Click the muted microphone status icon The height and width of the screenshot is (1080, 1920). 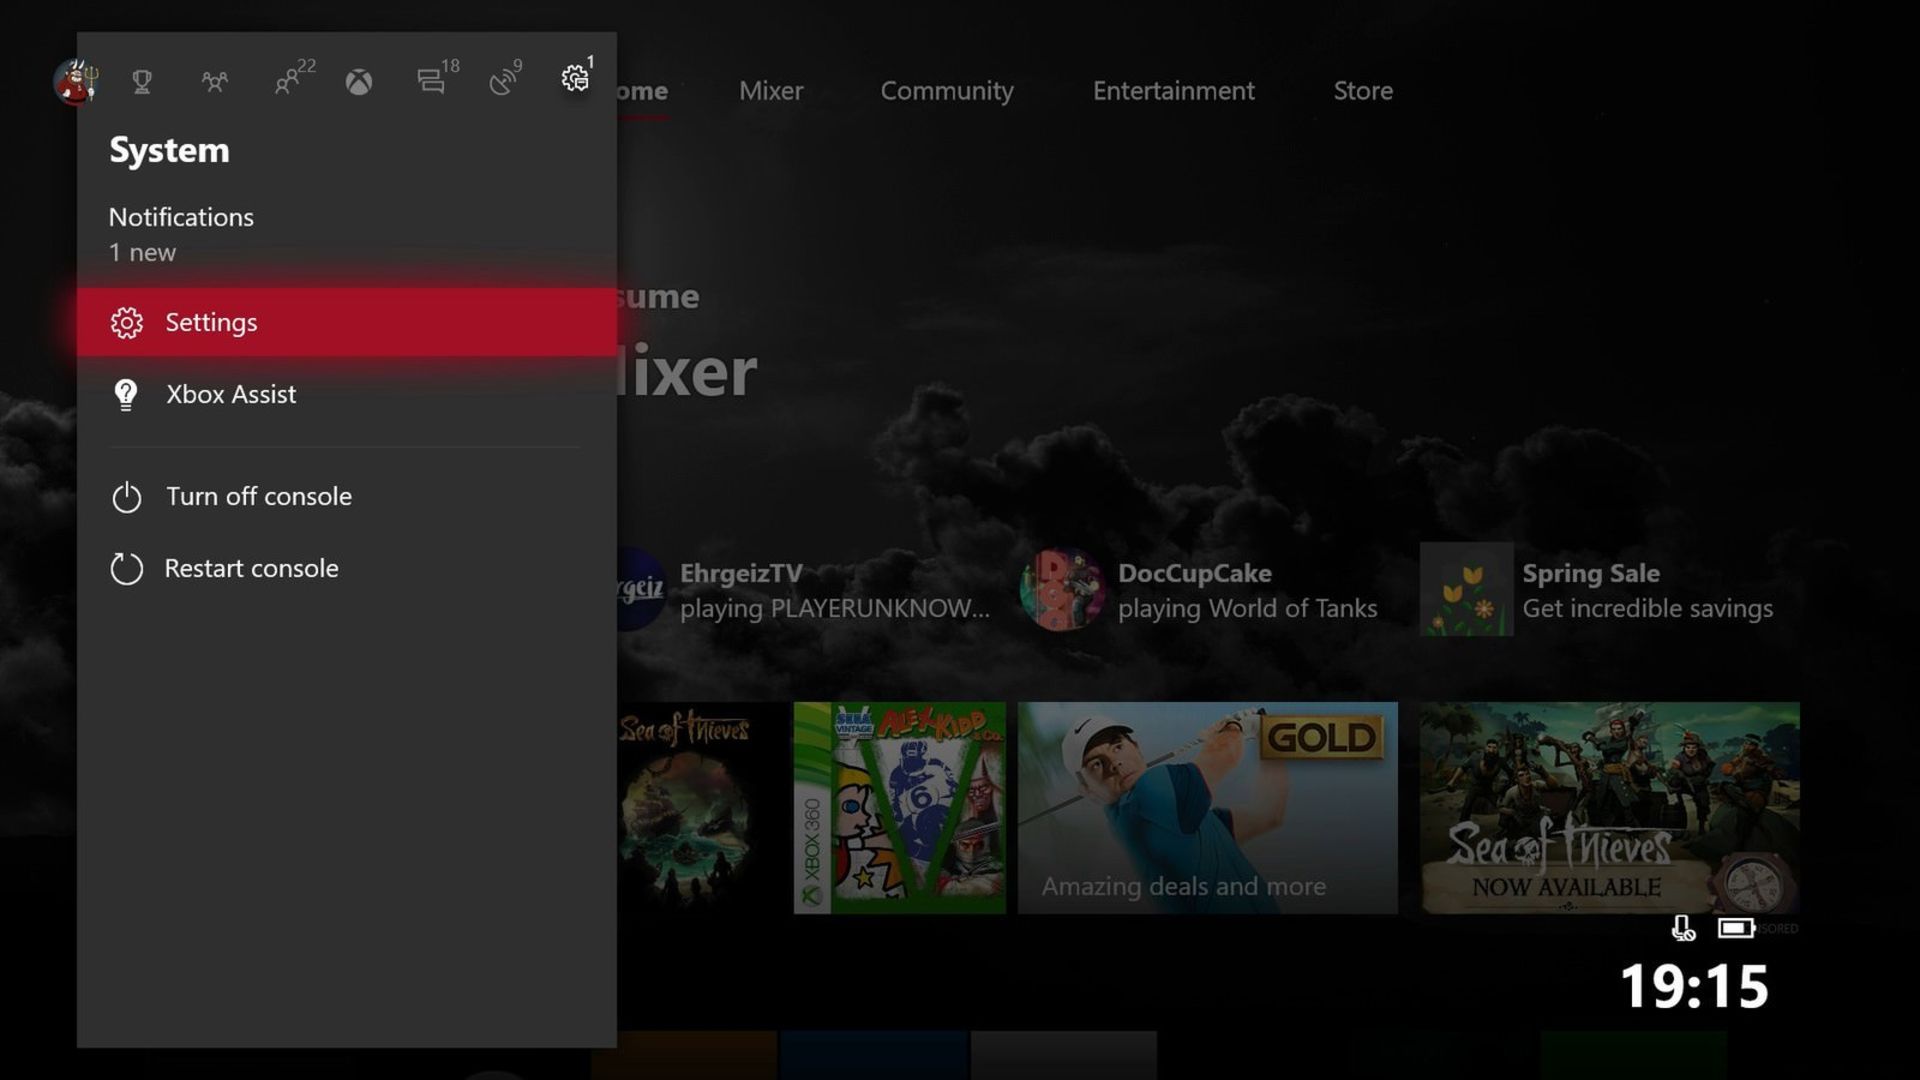tap(1683, 929)
